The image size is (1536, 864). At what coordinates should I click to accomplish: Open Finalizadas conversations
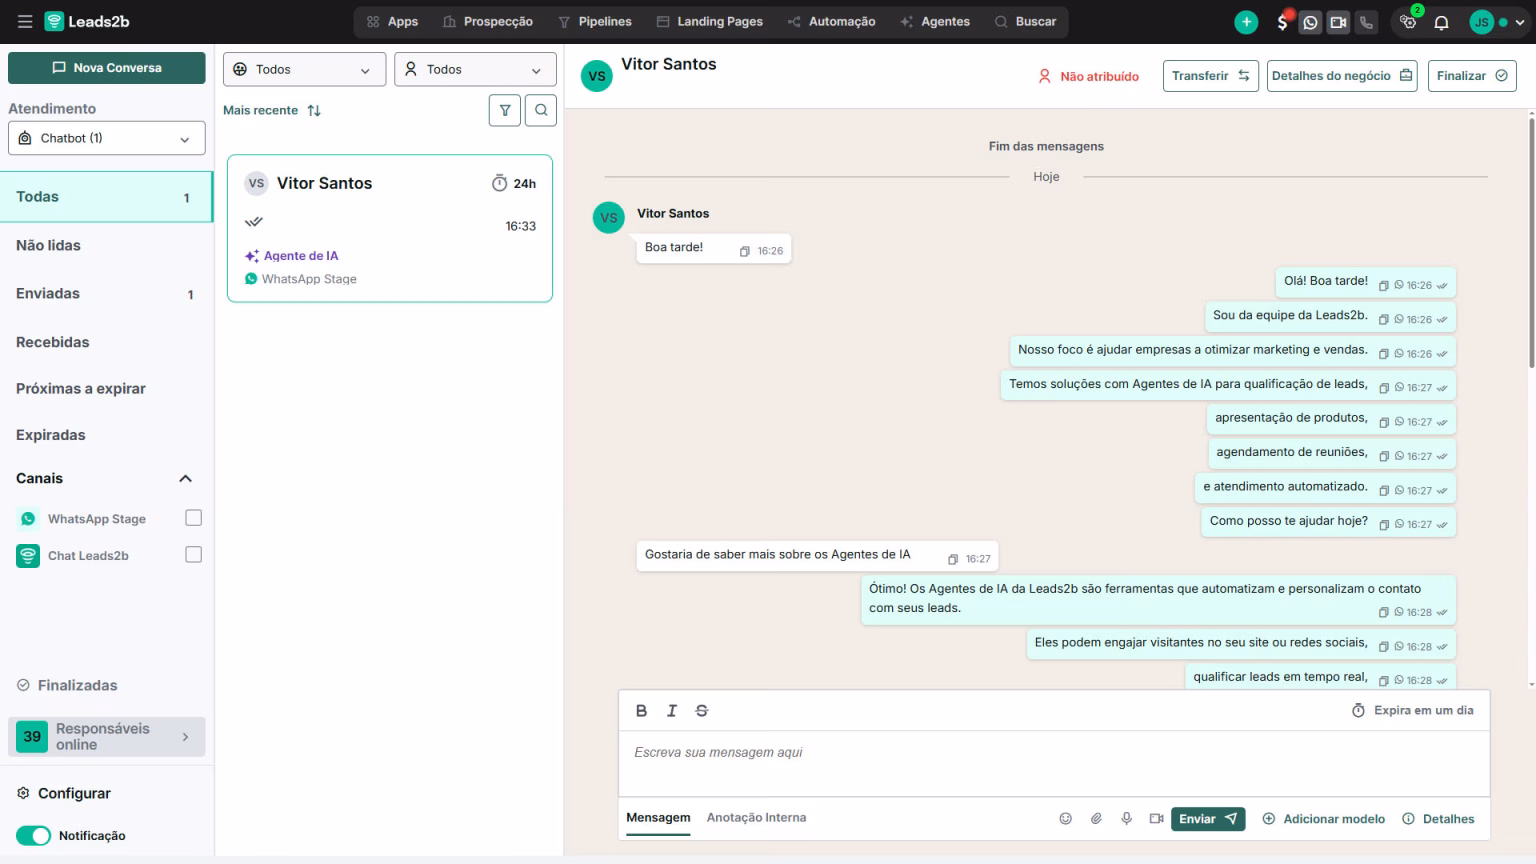(67, 685)
